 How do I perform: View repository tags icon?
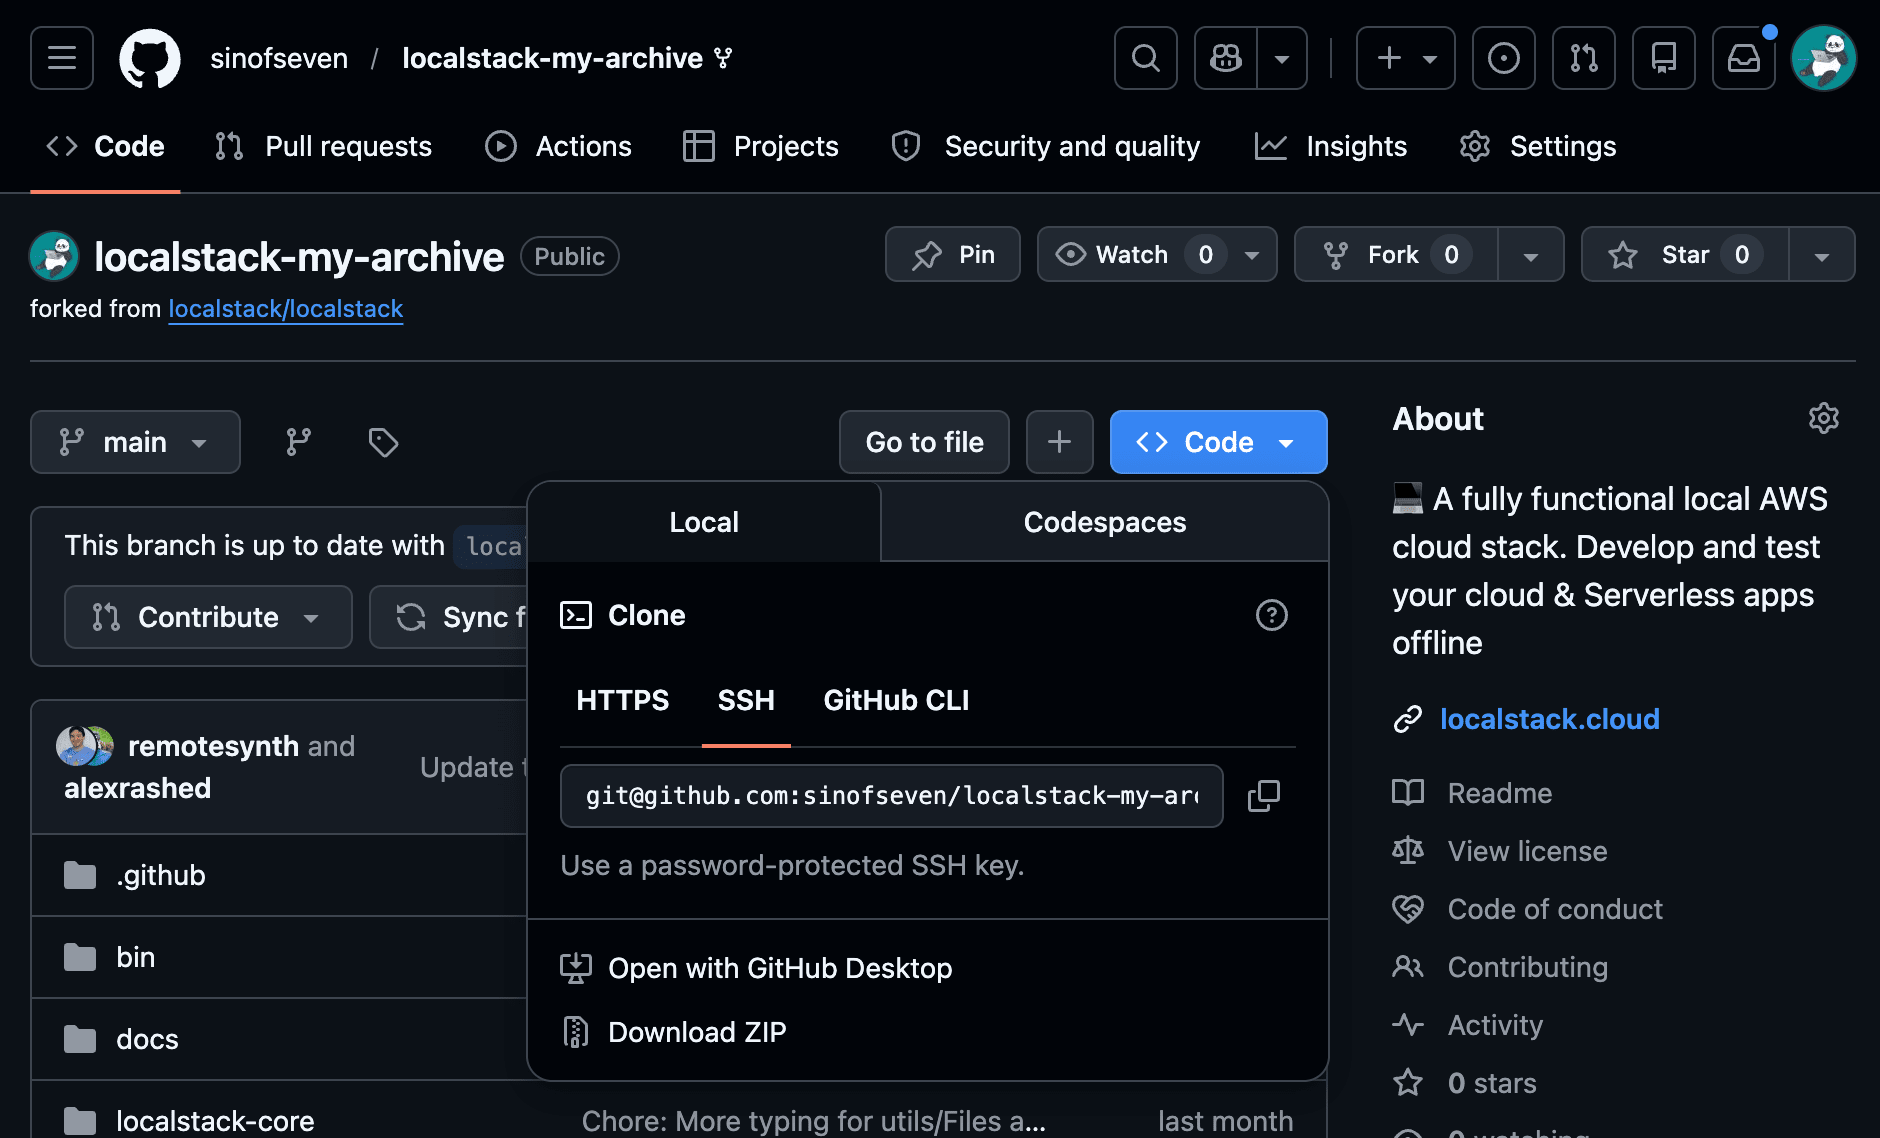pyautogui.click(x=383, y=442)
